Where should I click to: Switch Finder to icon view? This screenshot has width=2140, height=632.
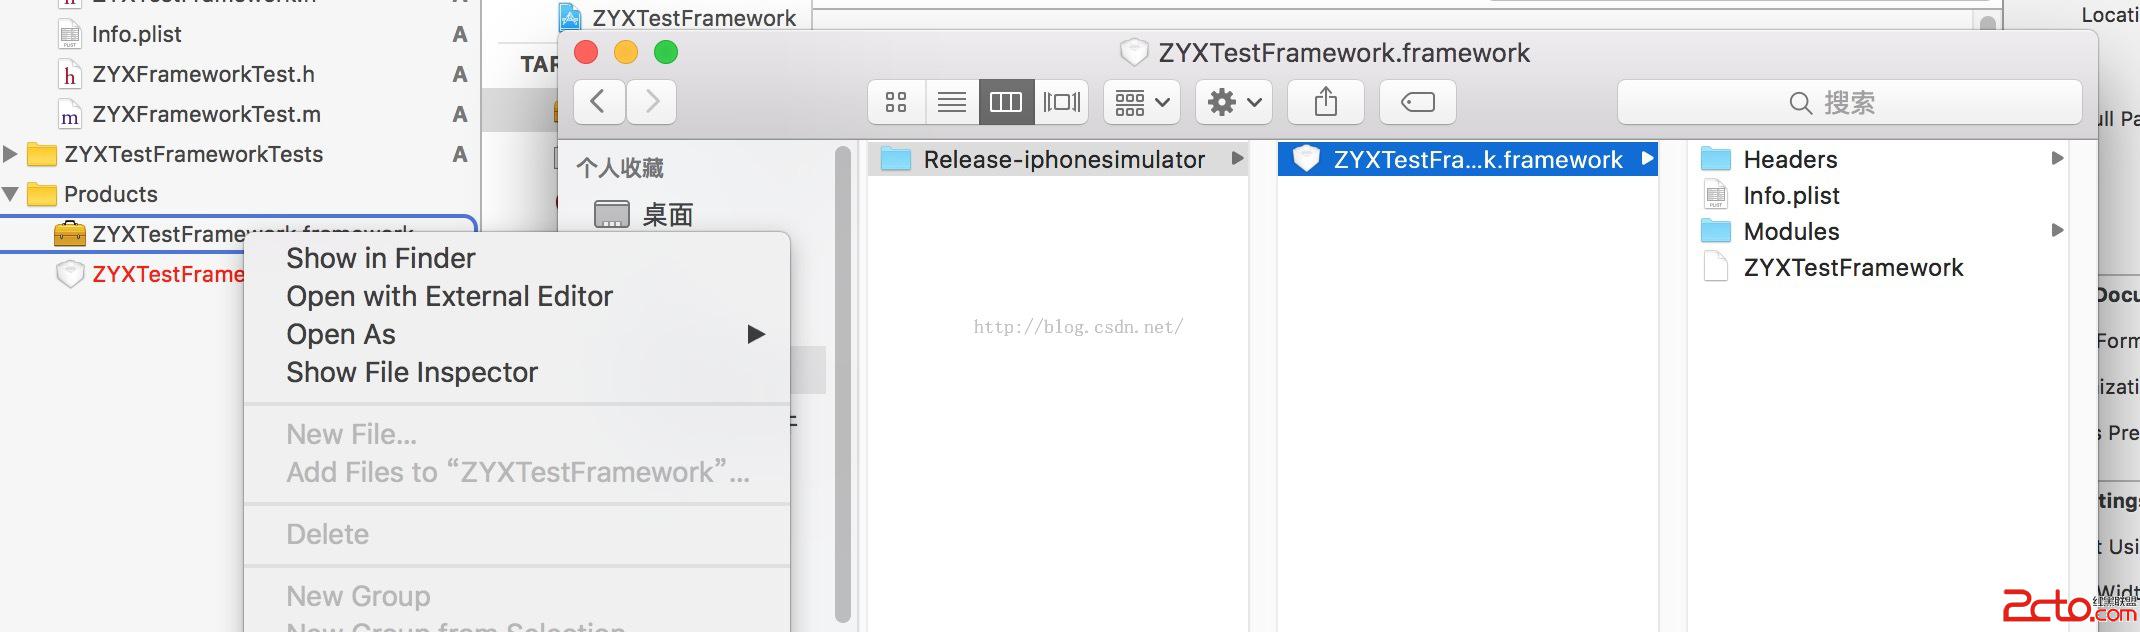pyautogui.click(x=896, y=102)
